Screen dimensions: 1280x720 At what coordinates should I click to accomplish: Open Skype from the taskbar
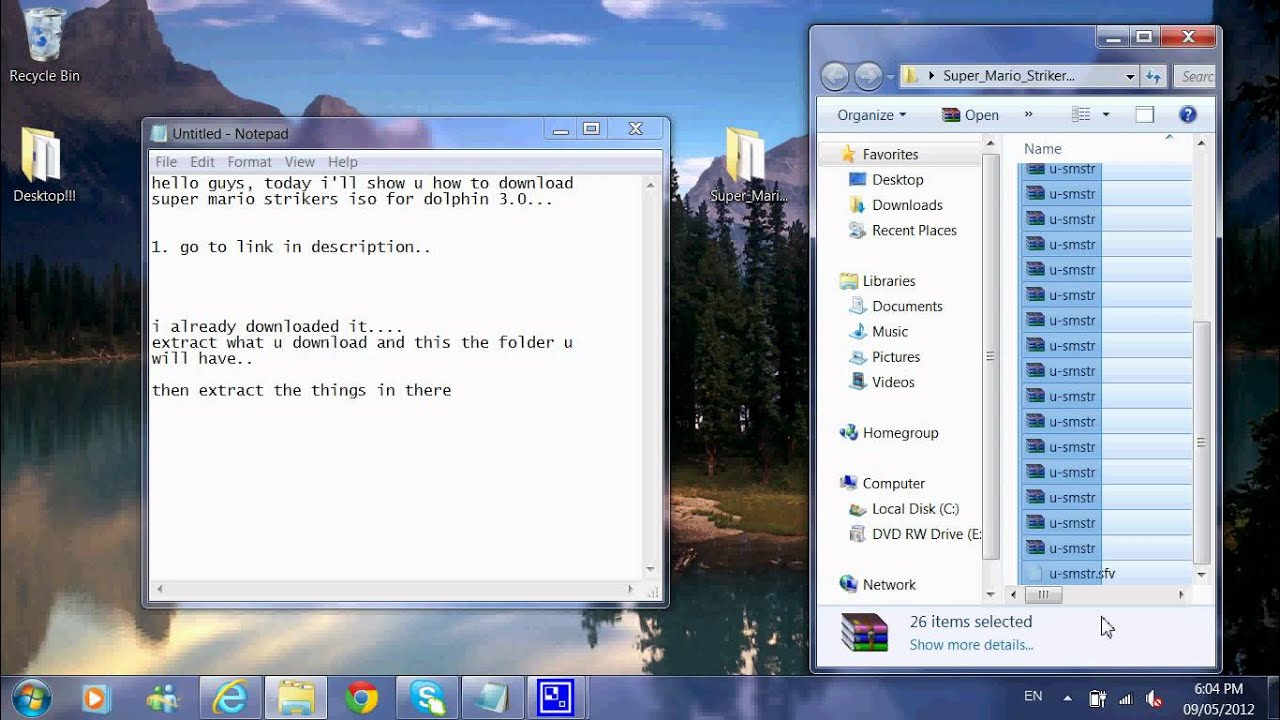coord(427,697)
